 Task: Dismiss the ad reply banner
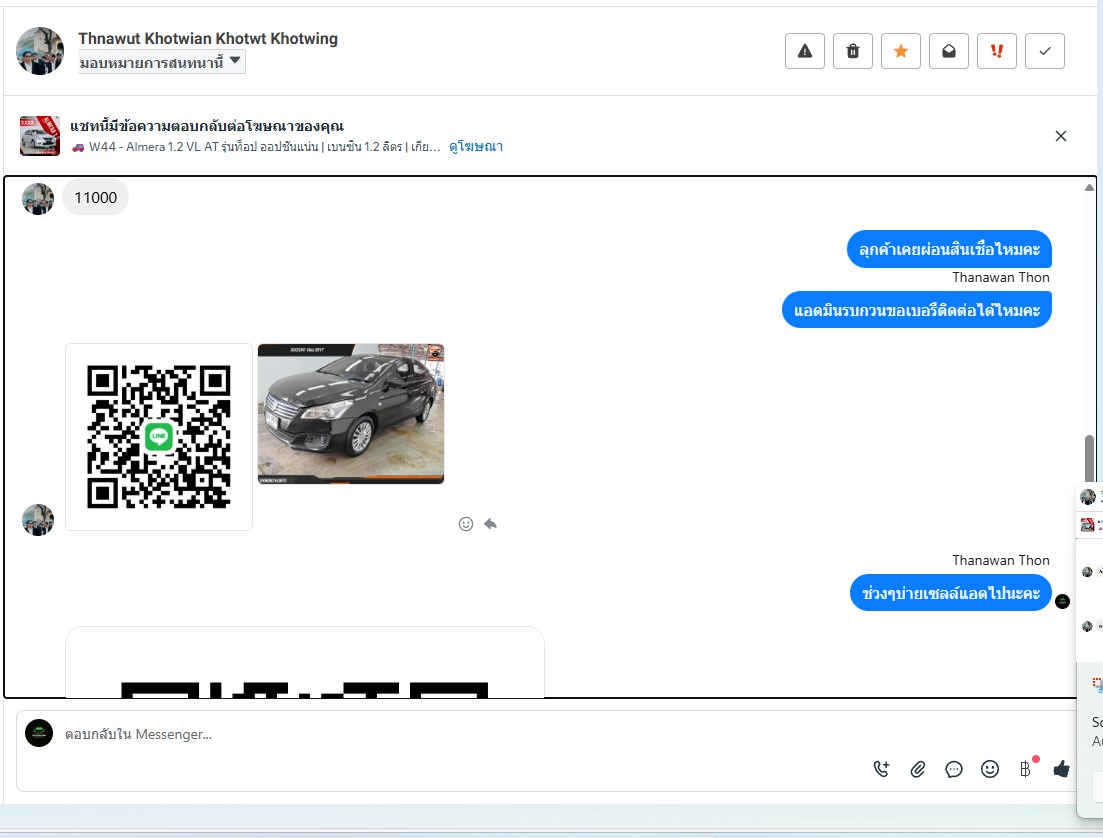1061,136
